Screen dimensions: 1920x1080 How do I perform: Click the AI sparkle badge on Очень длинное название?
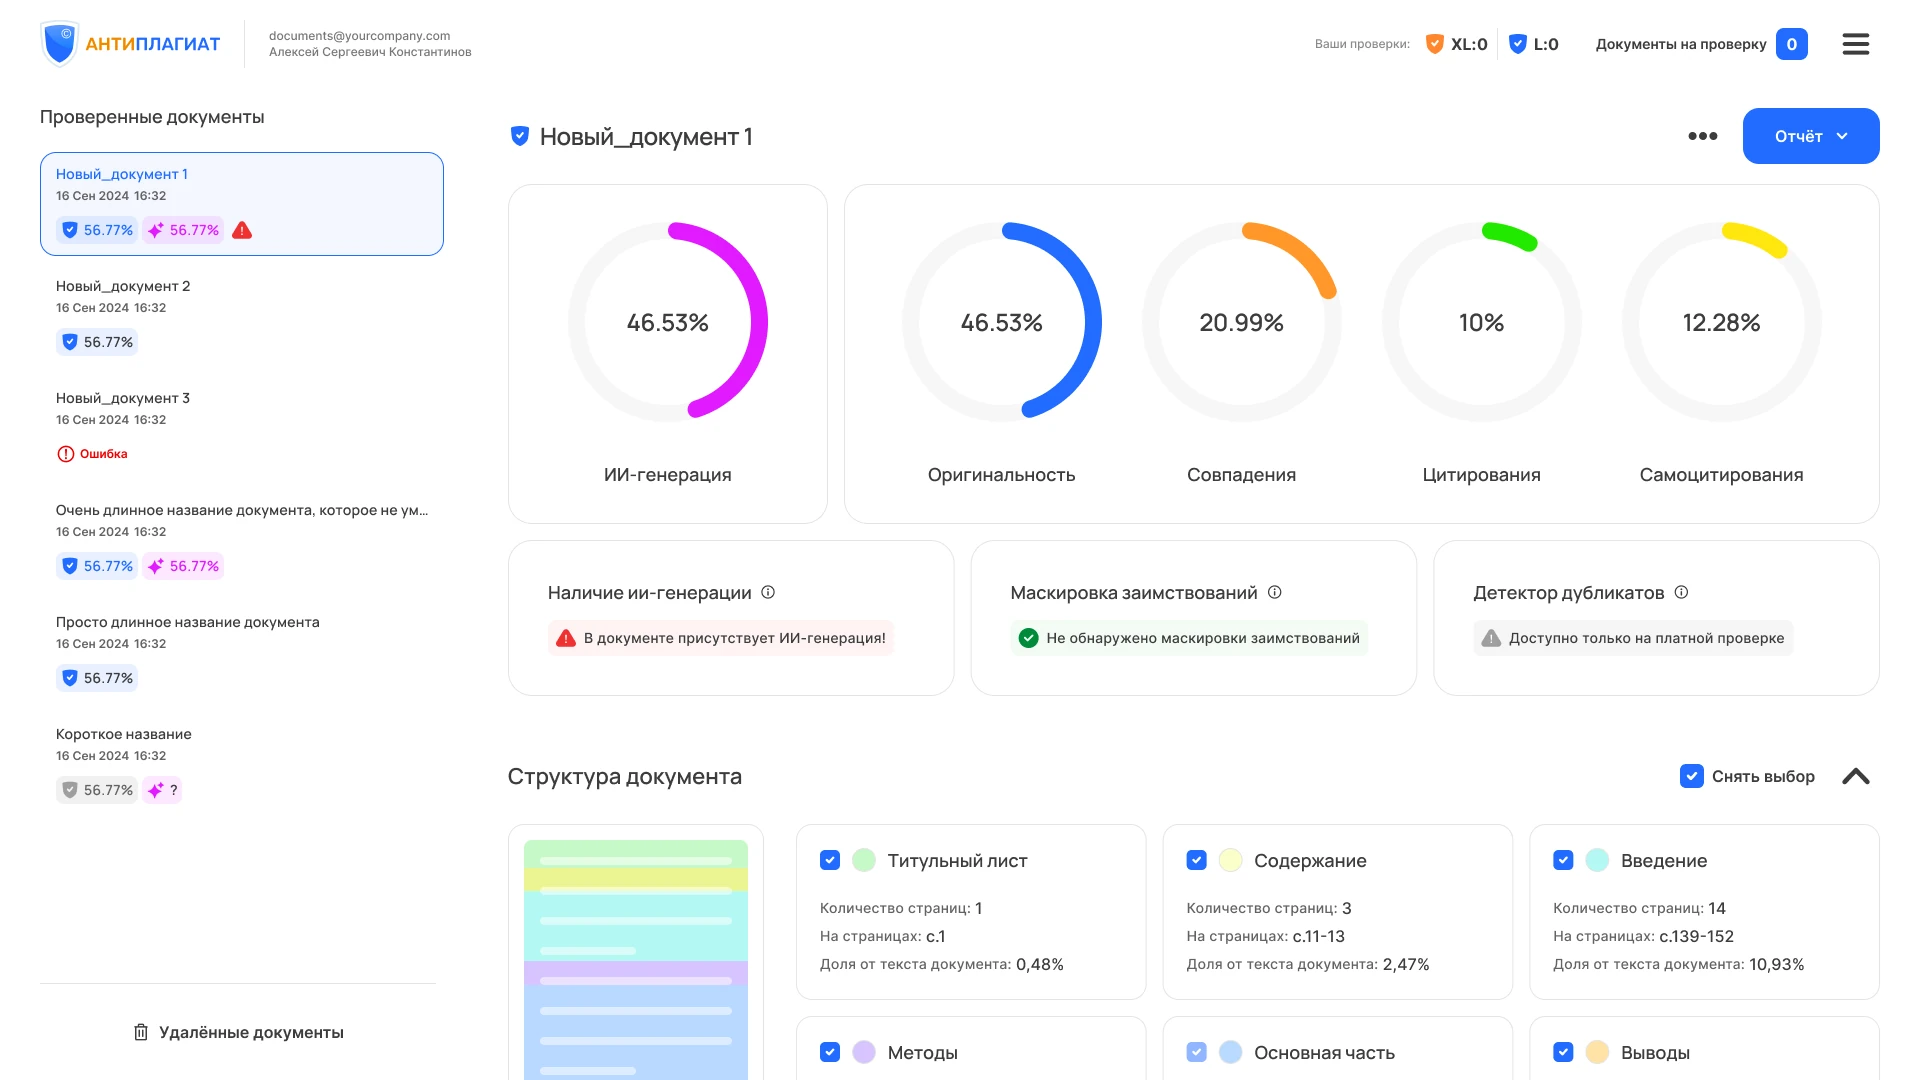coord(183,566)
